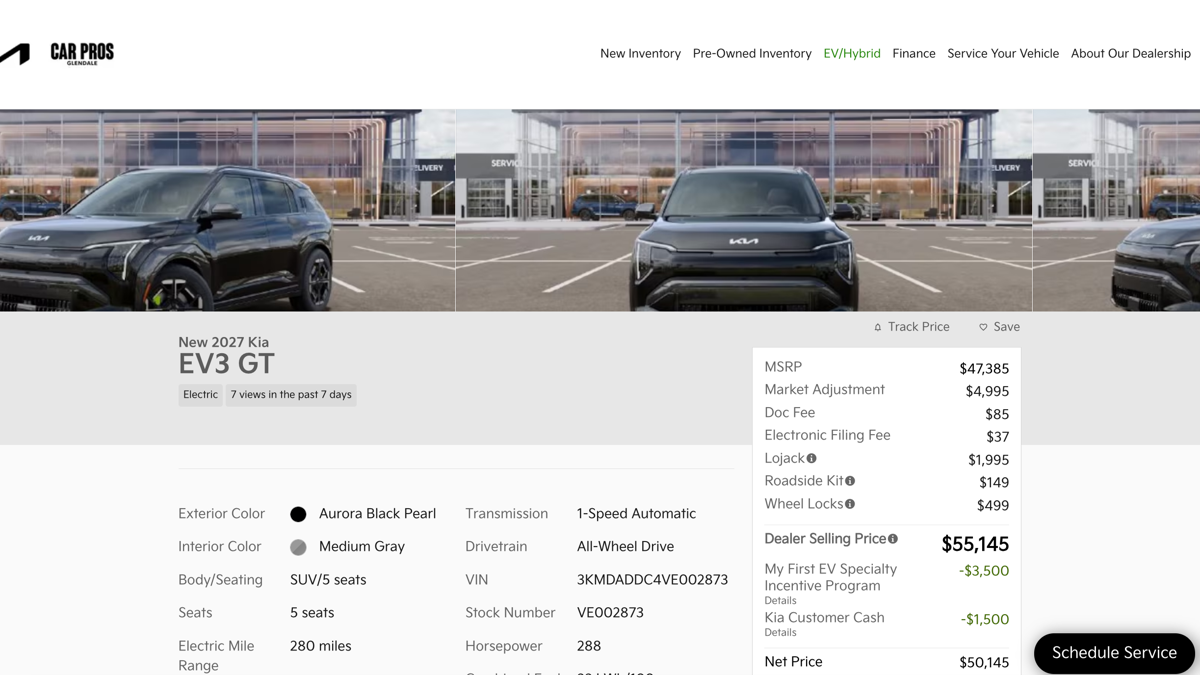Click the 1-Speed Automatic transmission value
Image resolution: width=1200 pixels, height=675 pixels.
tap(636, 514)
